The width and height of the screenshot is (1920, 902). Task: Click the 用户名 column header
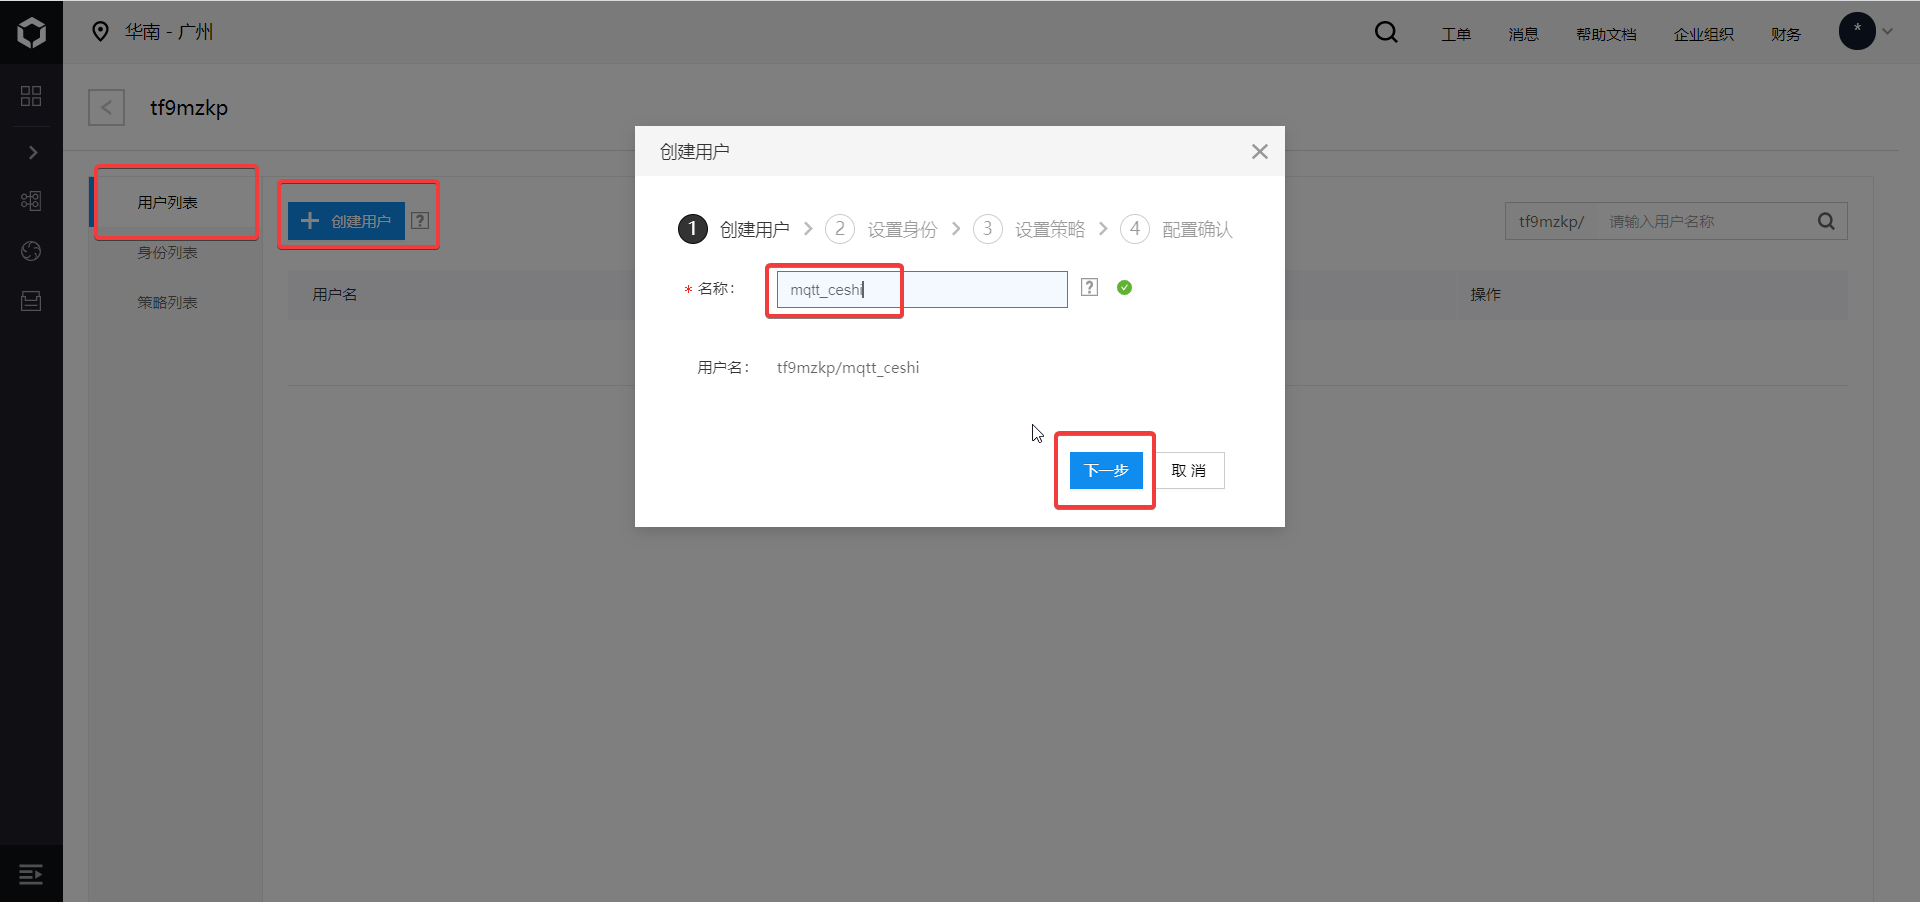click(x=334, y=294)
